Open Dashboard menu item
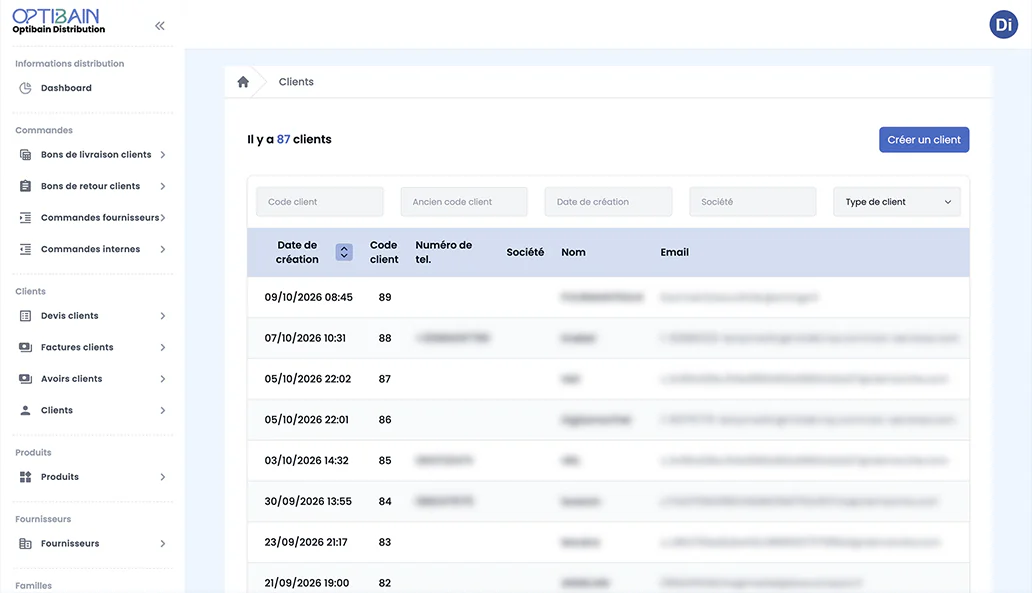 (x=66, y=88)
